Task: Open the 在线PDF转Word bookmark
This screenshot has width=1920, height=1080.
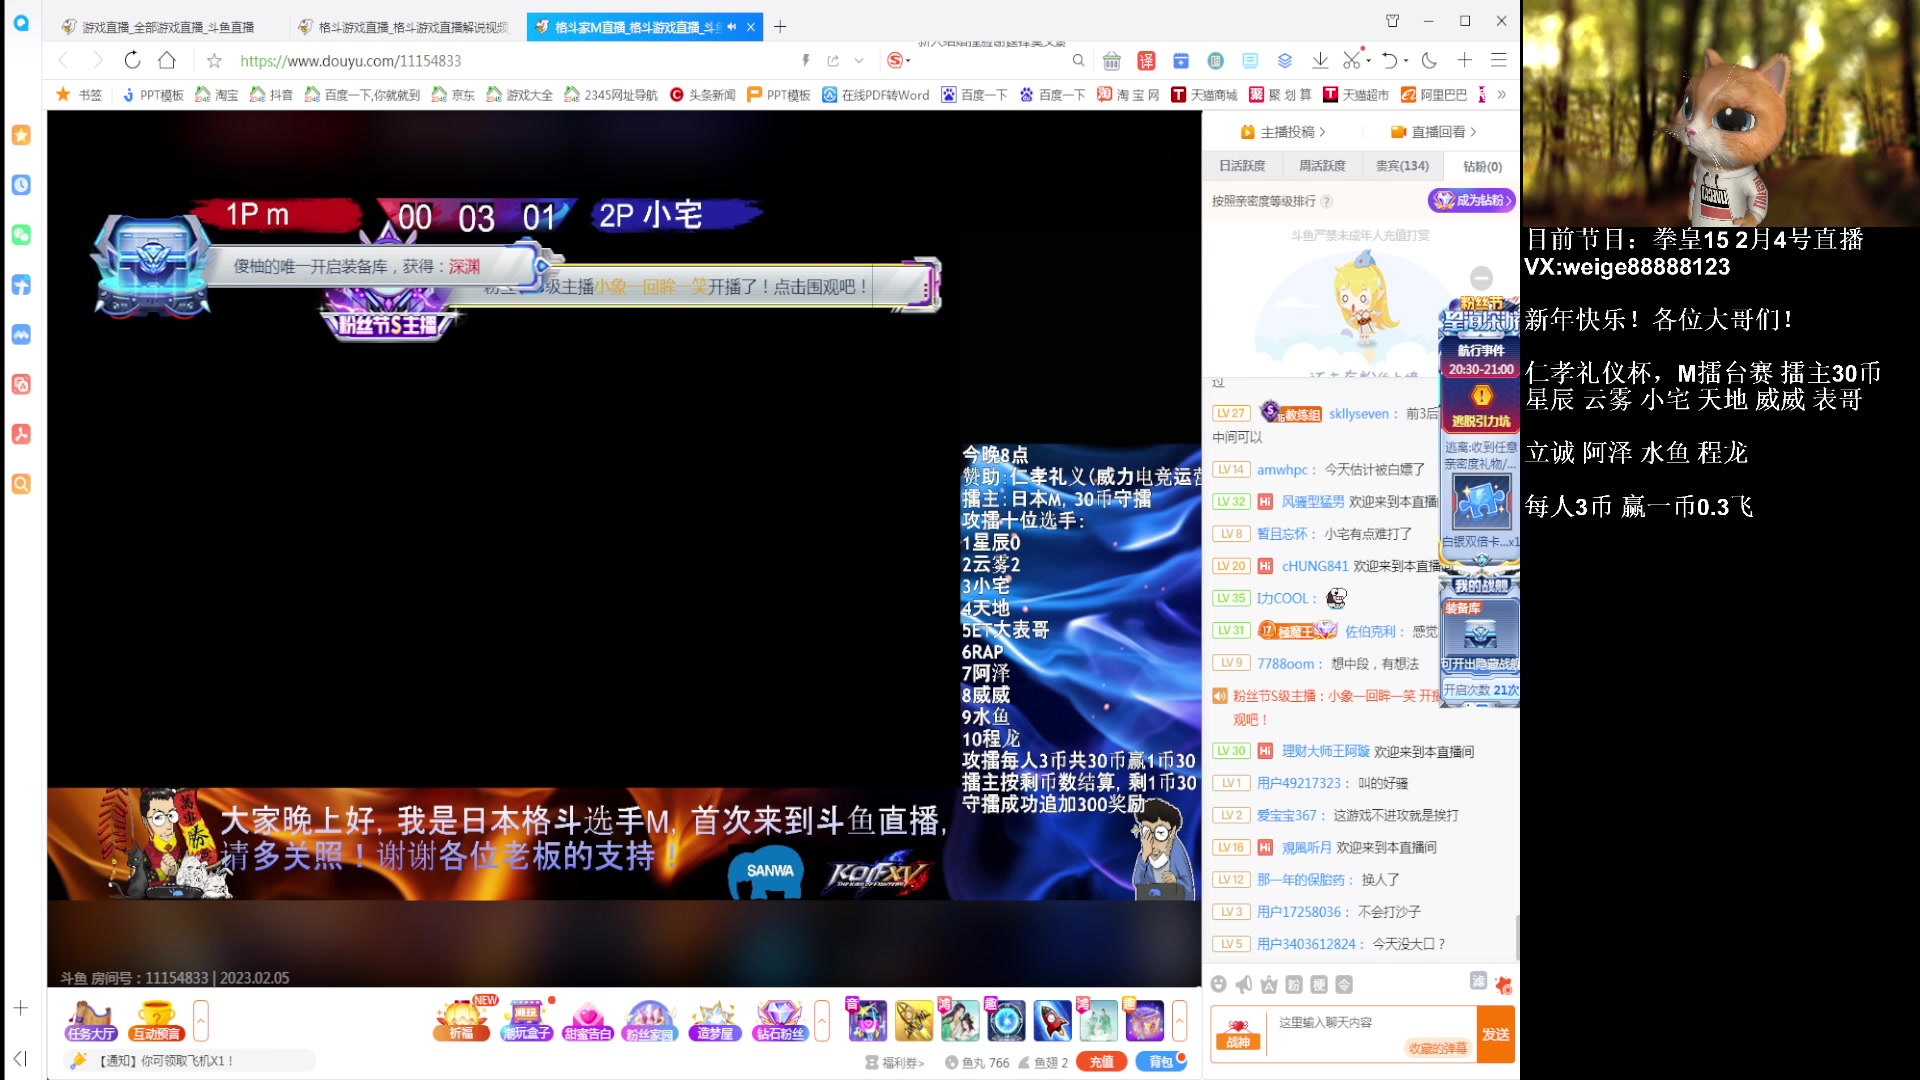Action: click(876, 95)
